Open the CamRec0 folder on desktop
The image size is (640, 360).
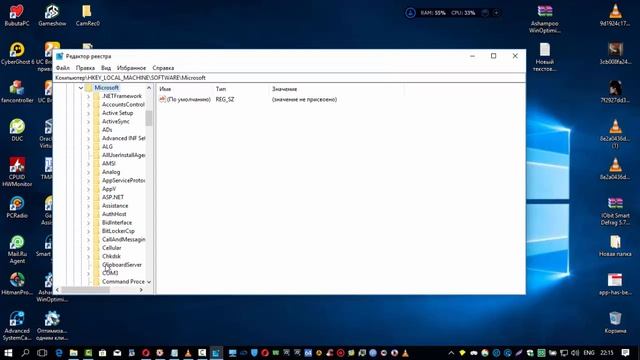tap(87, 15)
